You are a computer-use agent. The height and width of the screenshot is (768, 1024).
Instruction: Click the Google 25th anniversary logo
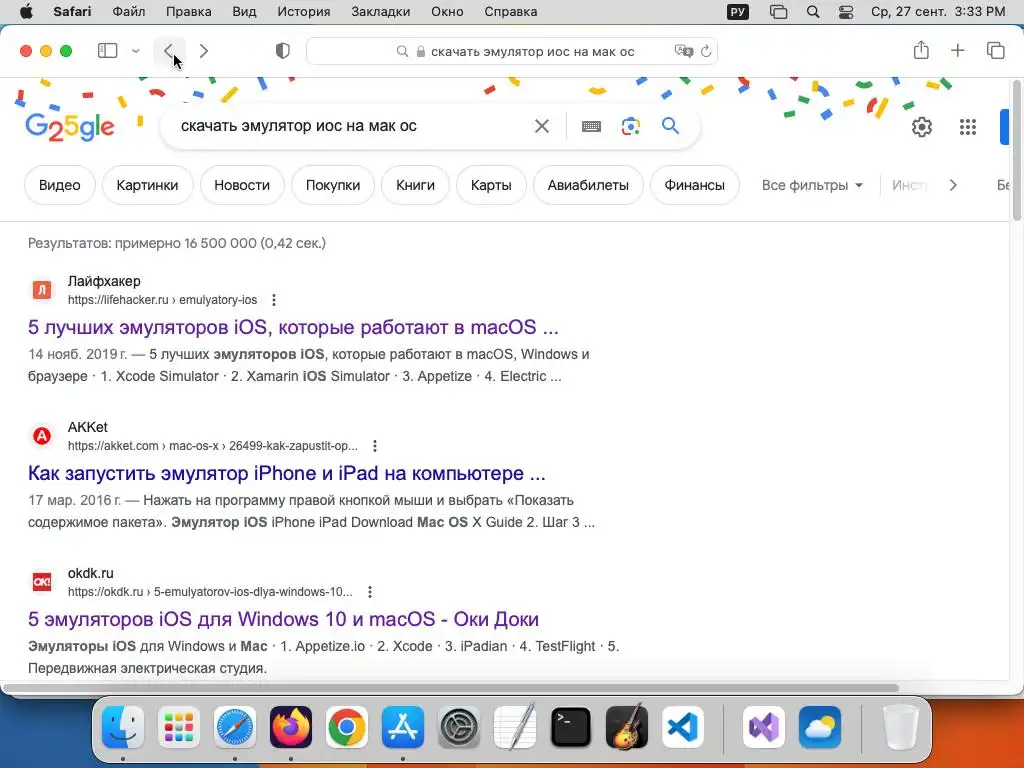pos(70,127)
